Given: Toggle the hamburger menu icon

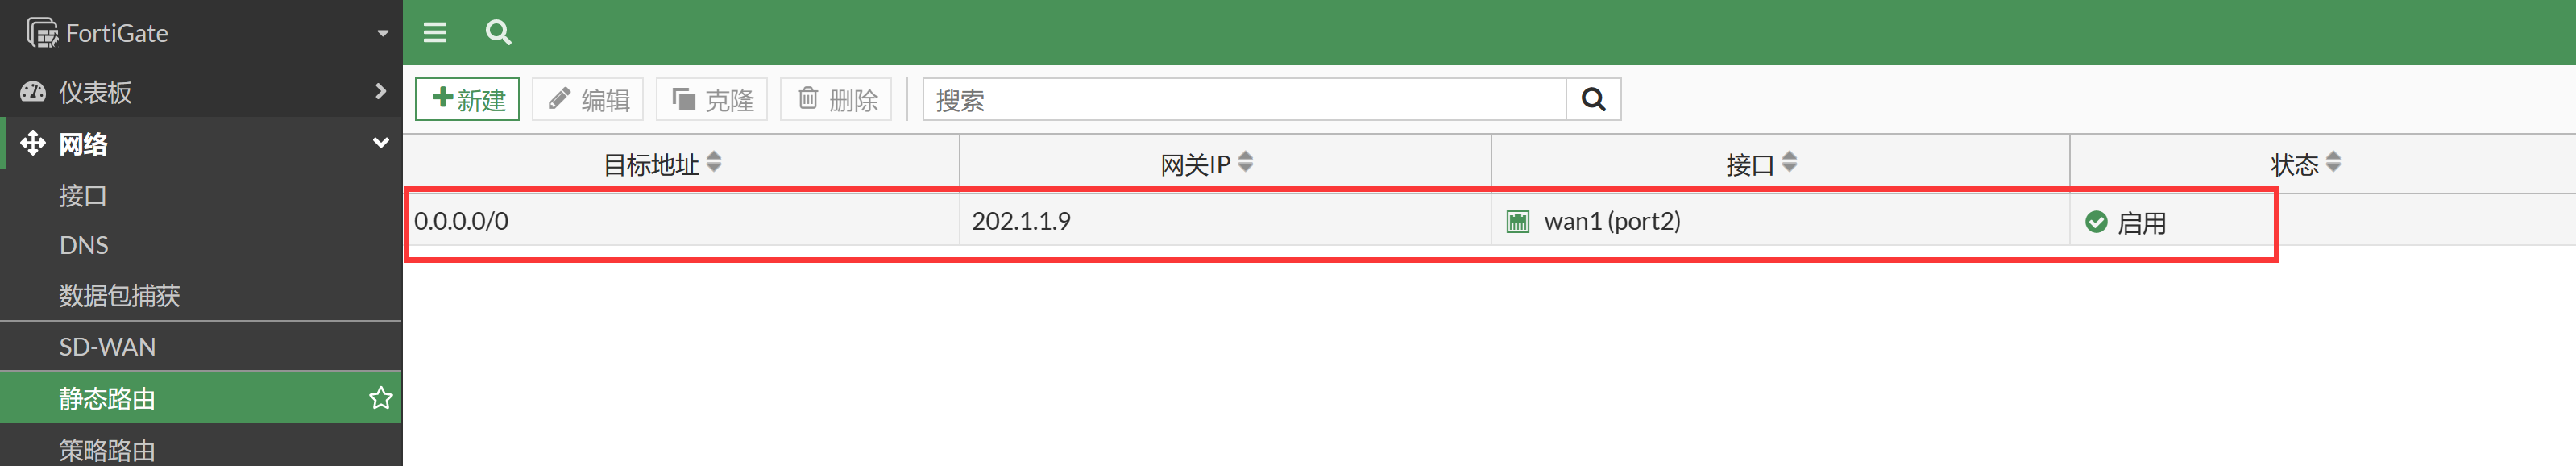Looking at the screenshot, I should point(435,33).
